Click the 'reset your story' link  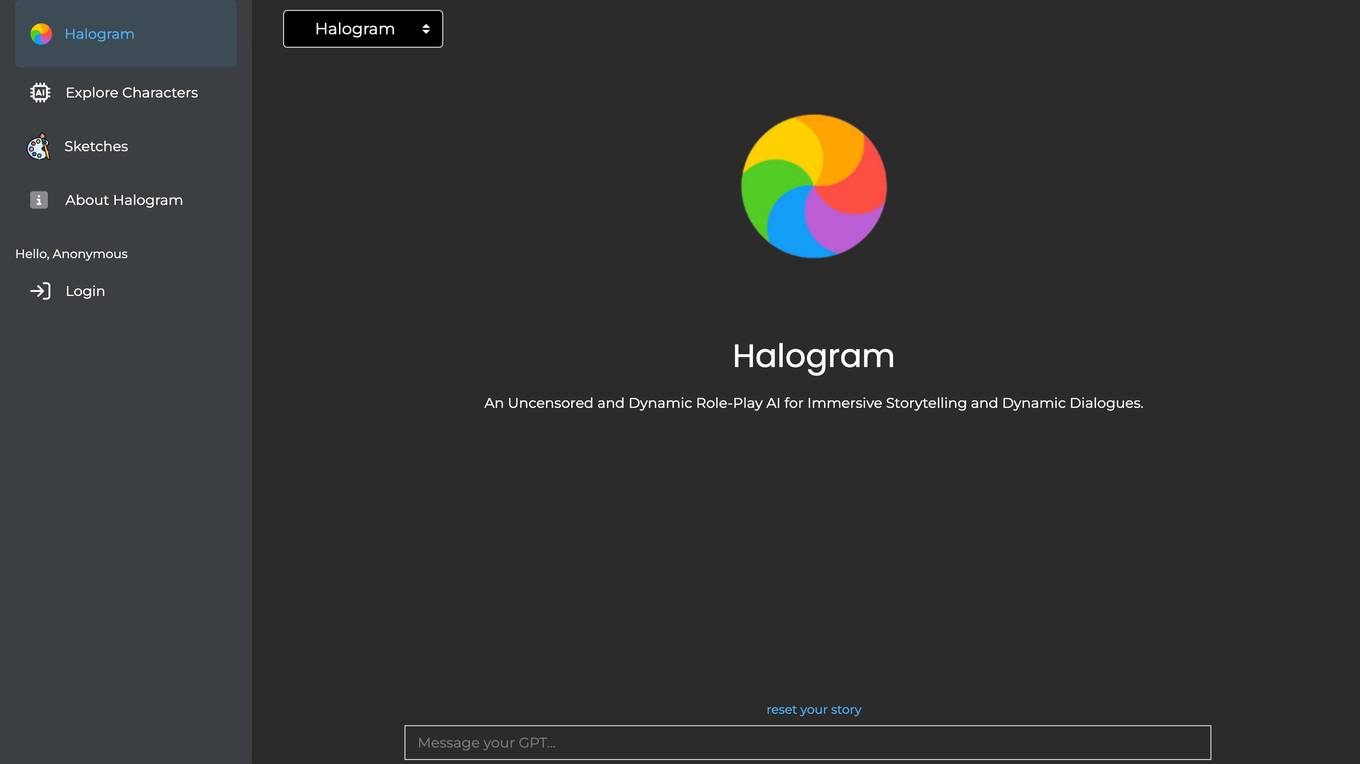click(814, 709)
